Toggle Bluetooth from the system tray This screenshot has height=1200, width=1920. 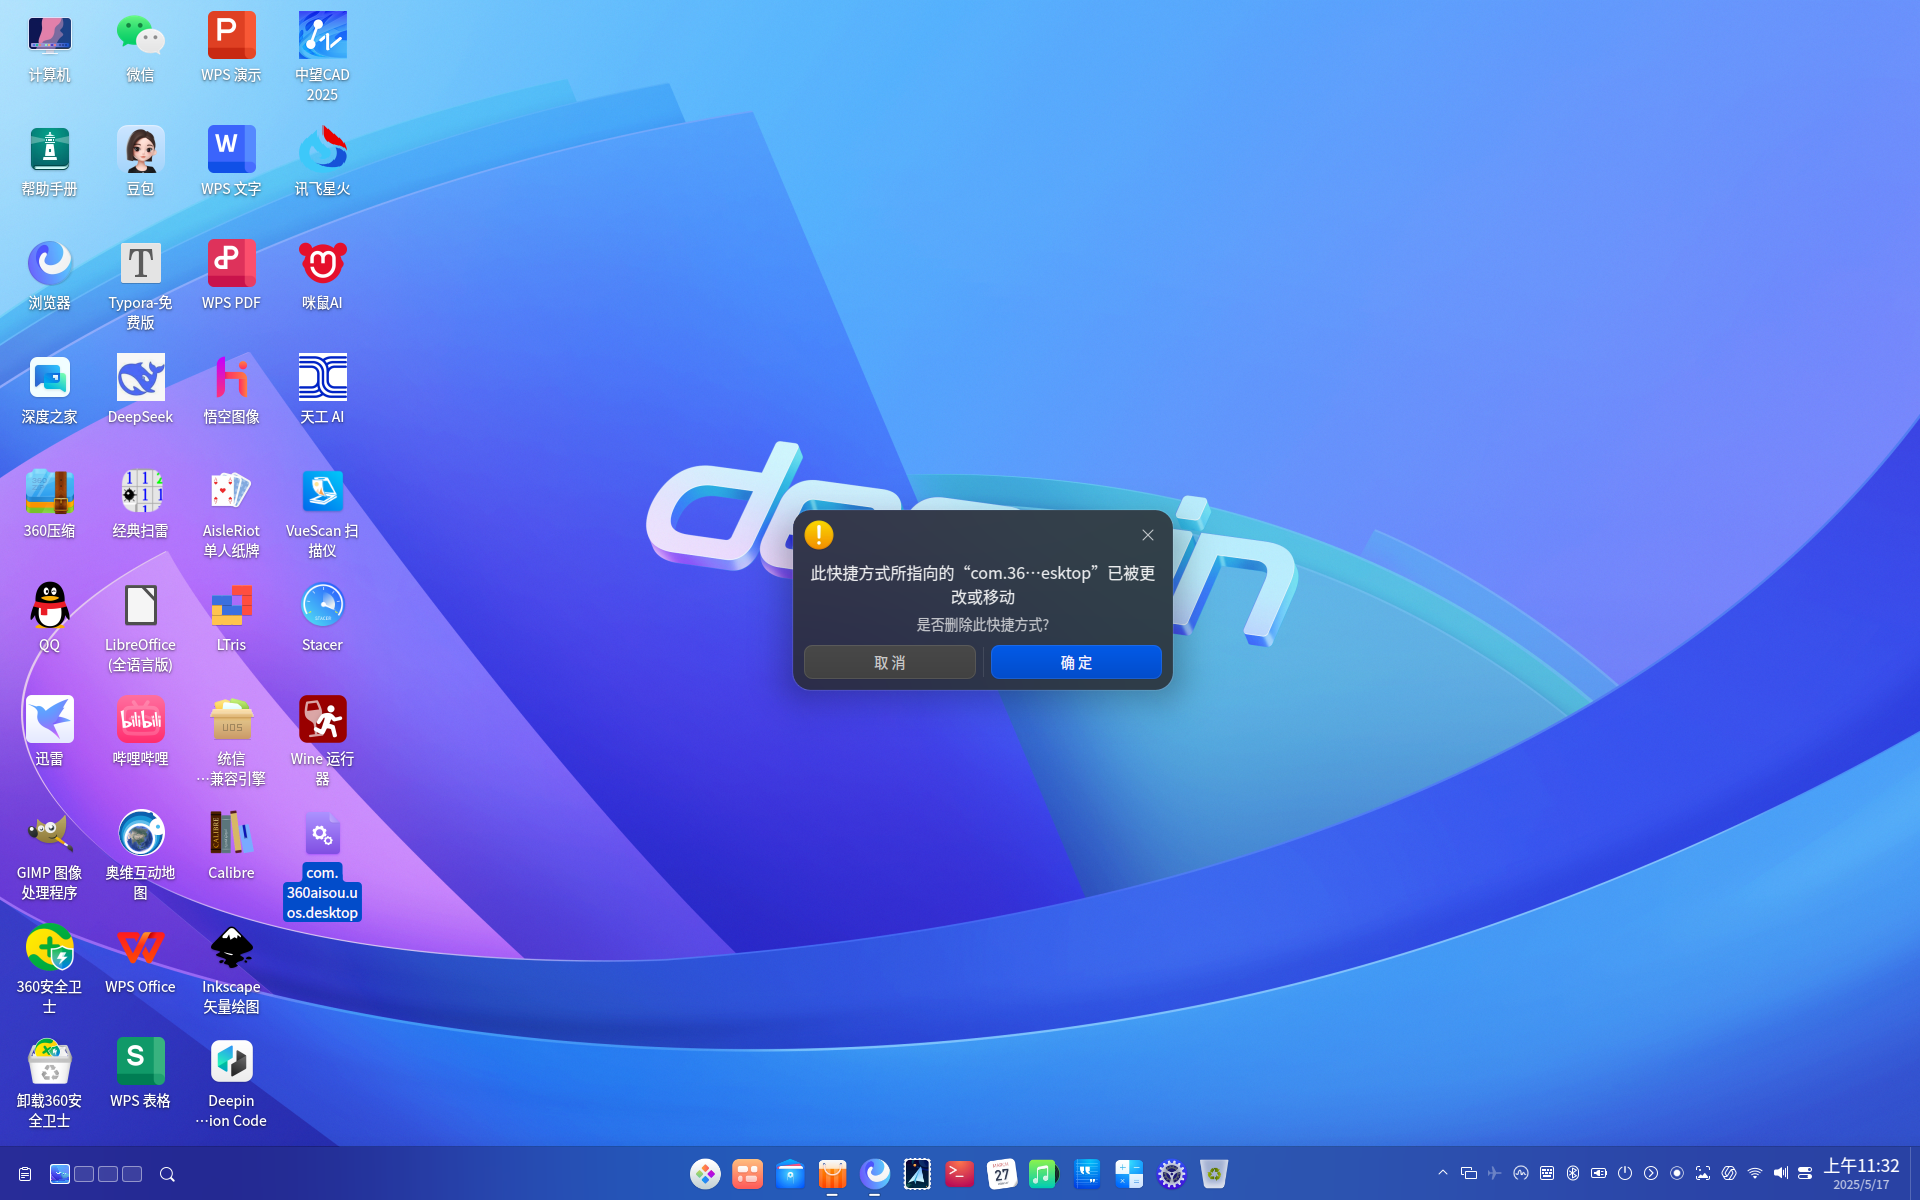[1573, 1173]
